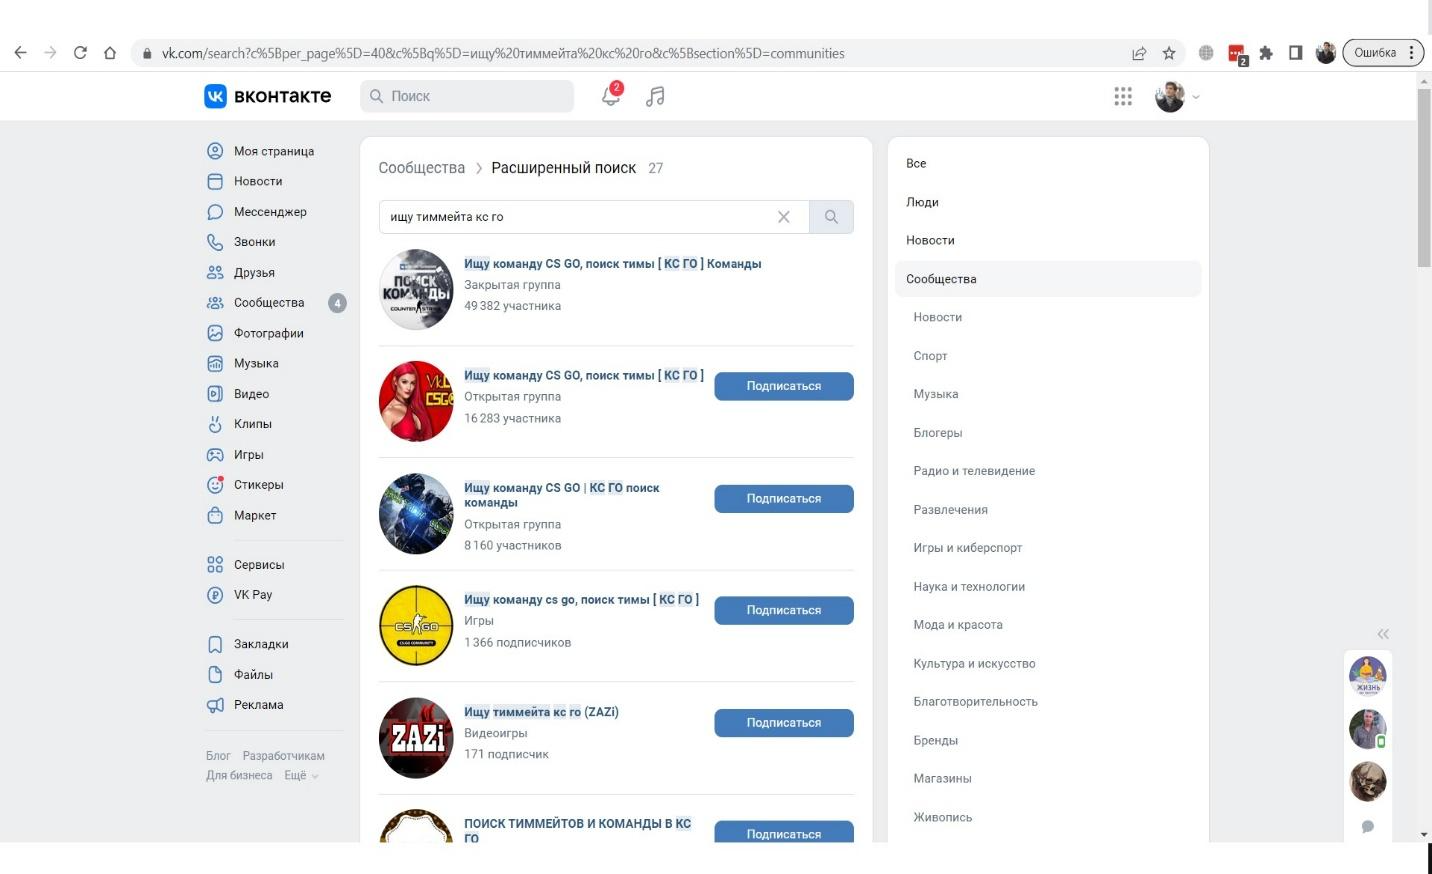Open the ZAZi community avatar
Image resolution: width=1432 pixels, height=874 pixels.
click(x=417, y=738)
